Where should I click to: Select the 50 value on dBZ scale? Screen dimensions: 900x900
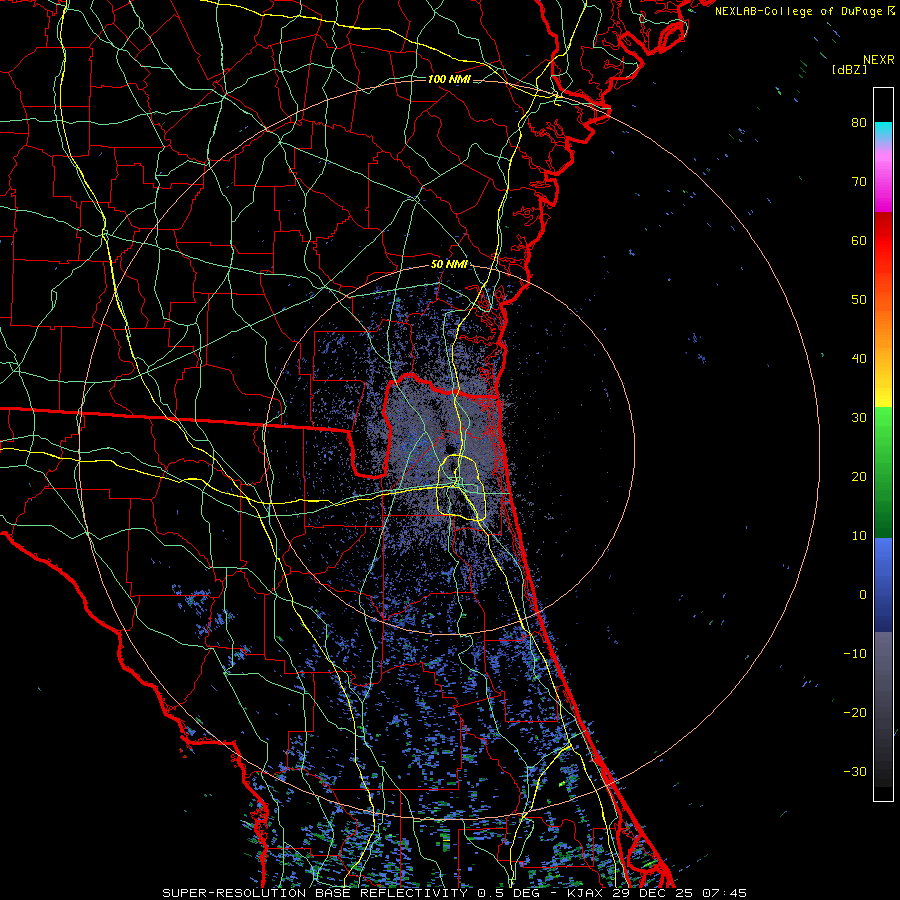(859, 300)
